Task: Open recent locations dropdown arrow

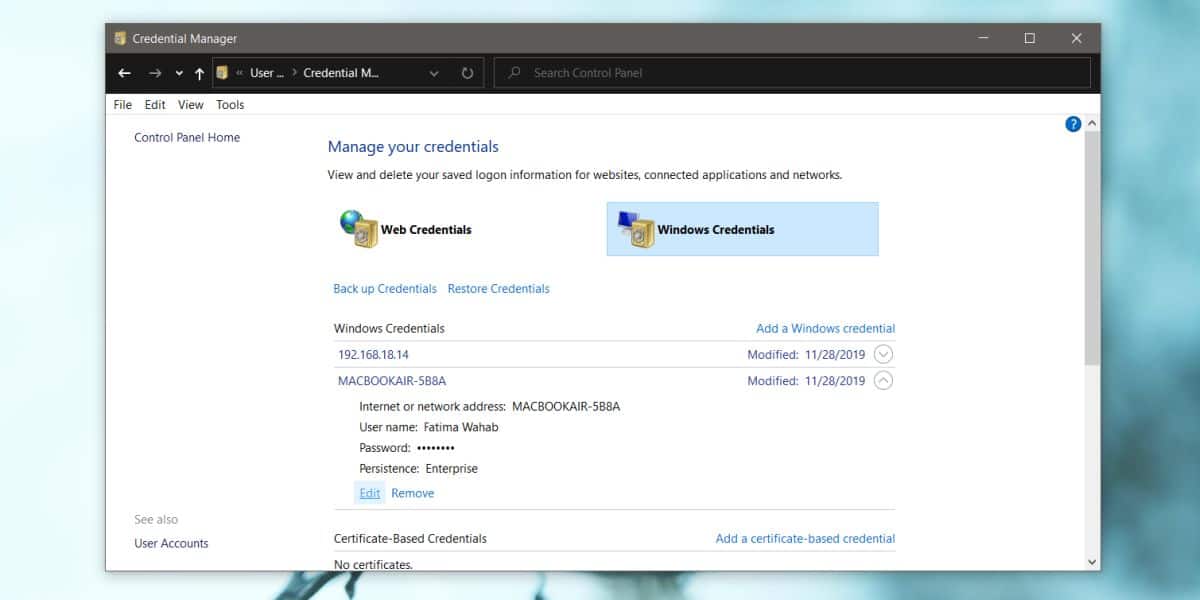Action: [x=179, y=73]
